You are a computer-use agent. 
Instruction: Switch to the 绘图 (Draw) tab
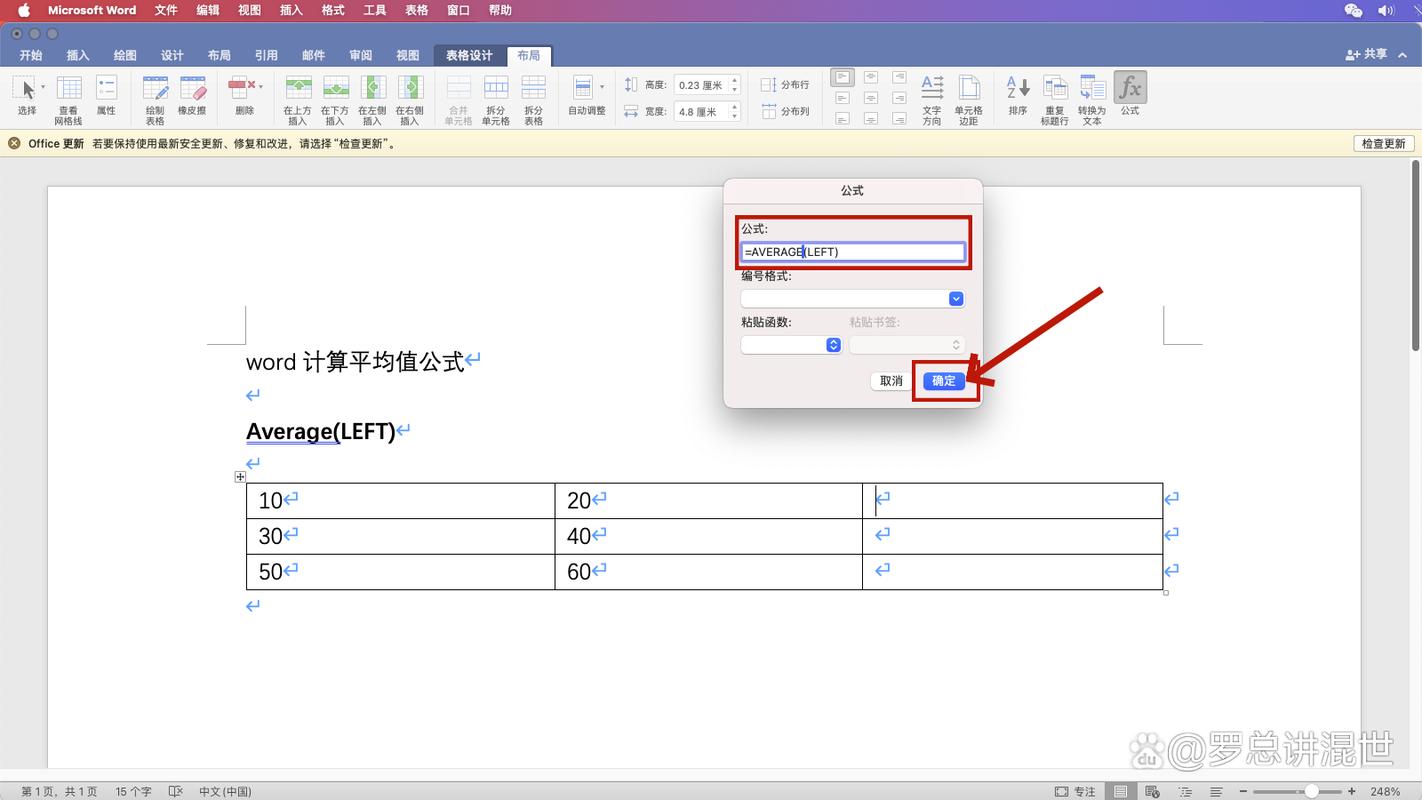tap(125, 56)
